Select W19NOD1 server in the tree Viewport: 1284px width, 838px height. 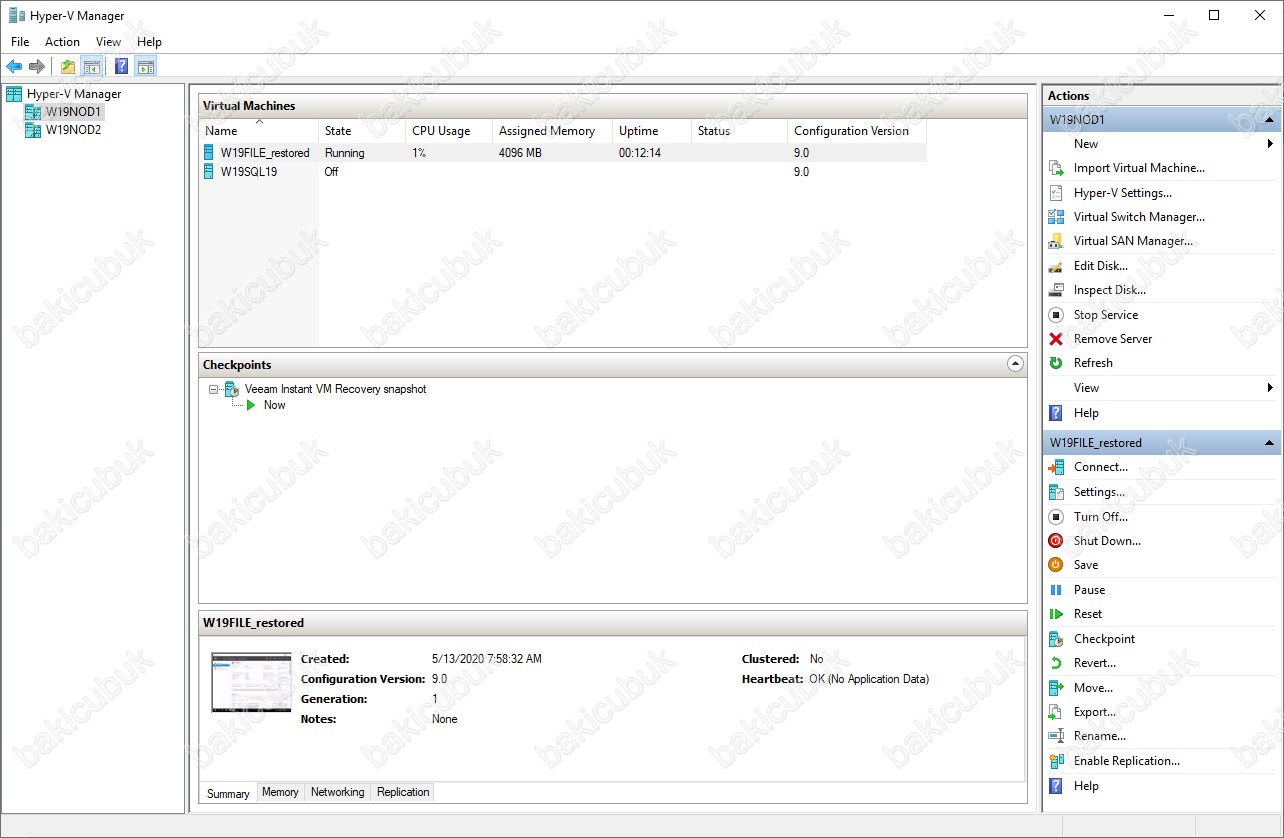(x=73, y=112)
